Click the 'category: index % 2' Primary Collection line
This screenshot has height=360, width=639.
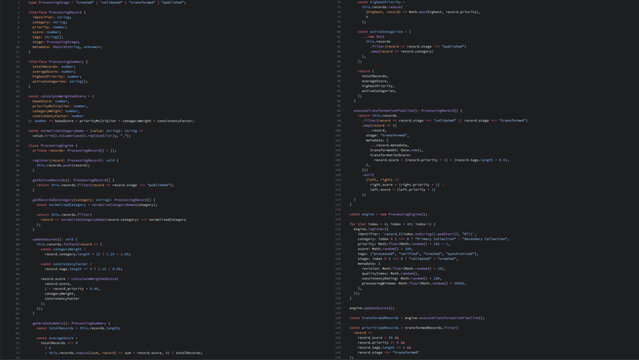click(x=434, y=239)
